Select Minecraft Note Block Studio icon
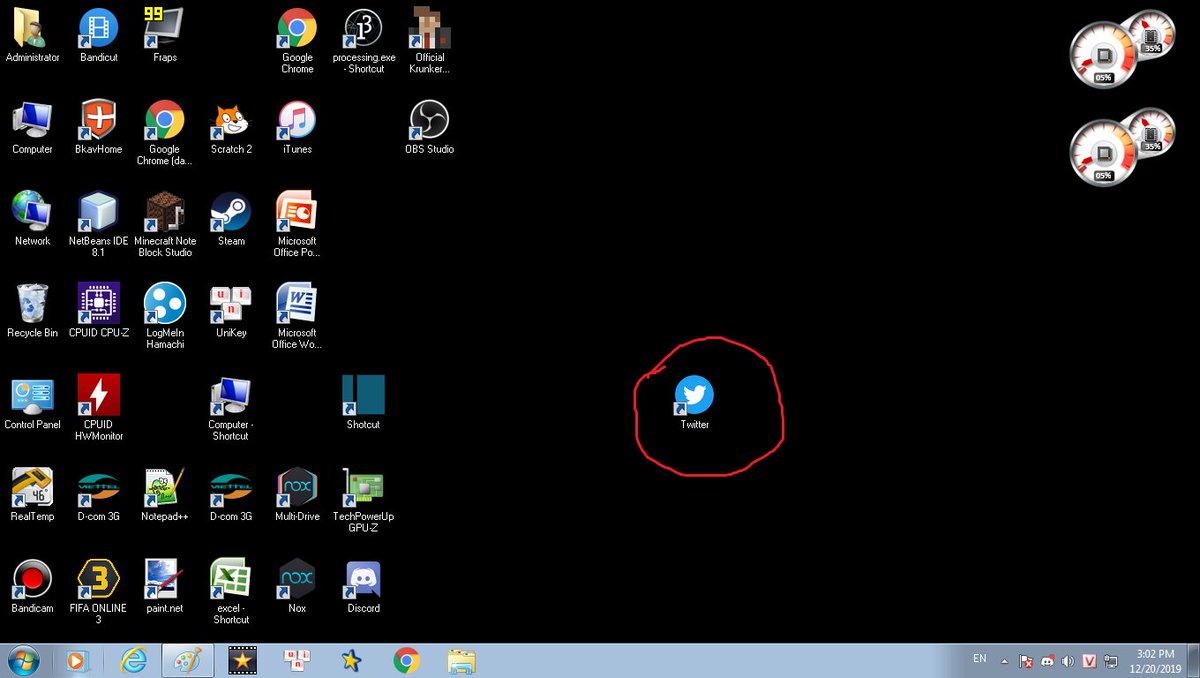The width and height of the screenshot is (1200, 678). pyautogui.click(x=165, y=224)
